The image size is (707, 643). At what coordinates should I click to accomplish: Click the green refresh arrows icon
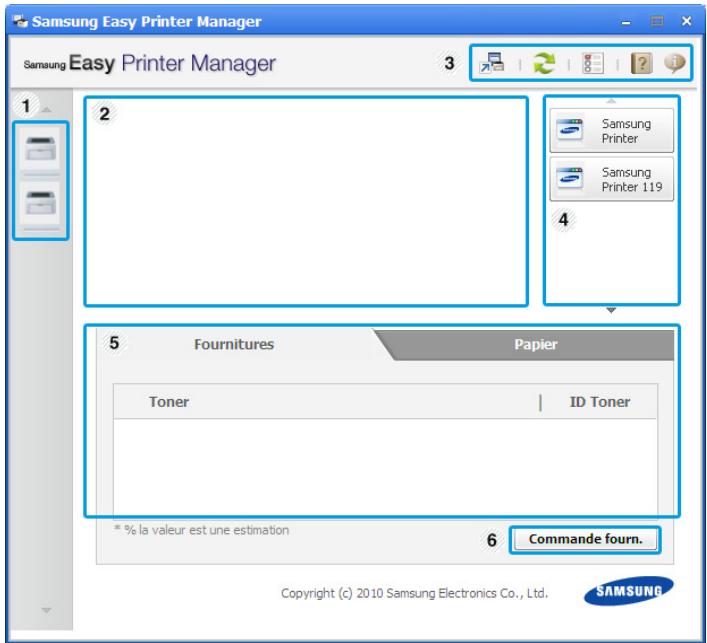tap(544, 63)
